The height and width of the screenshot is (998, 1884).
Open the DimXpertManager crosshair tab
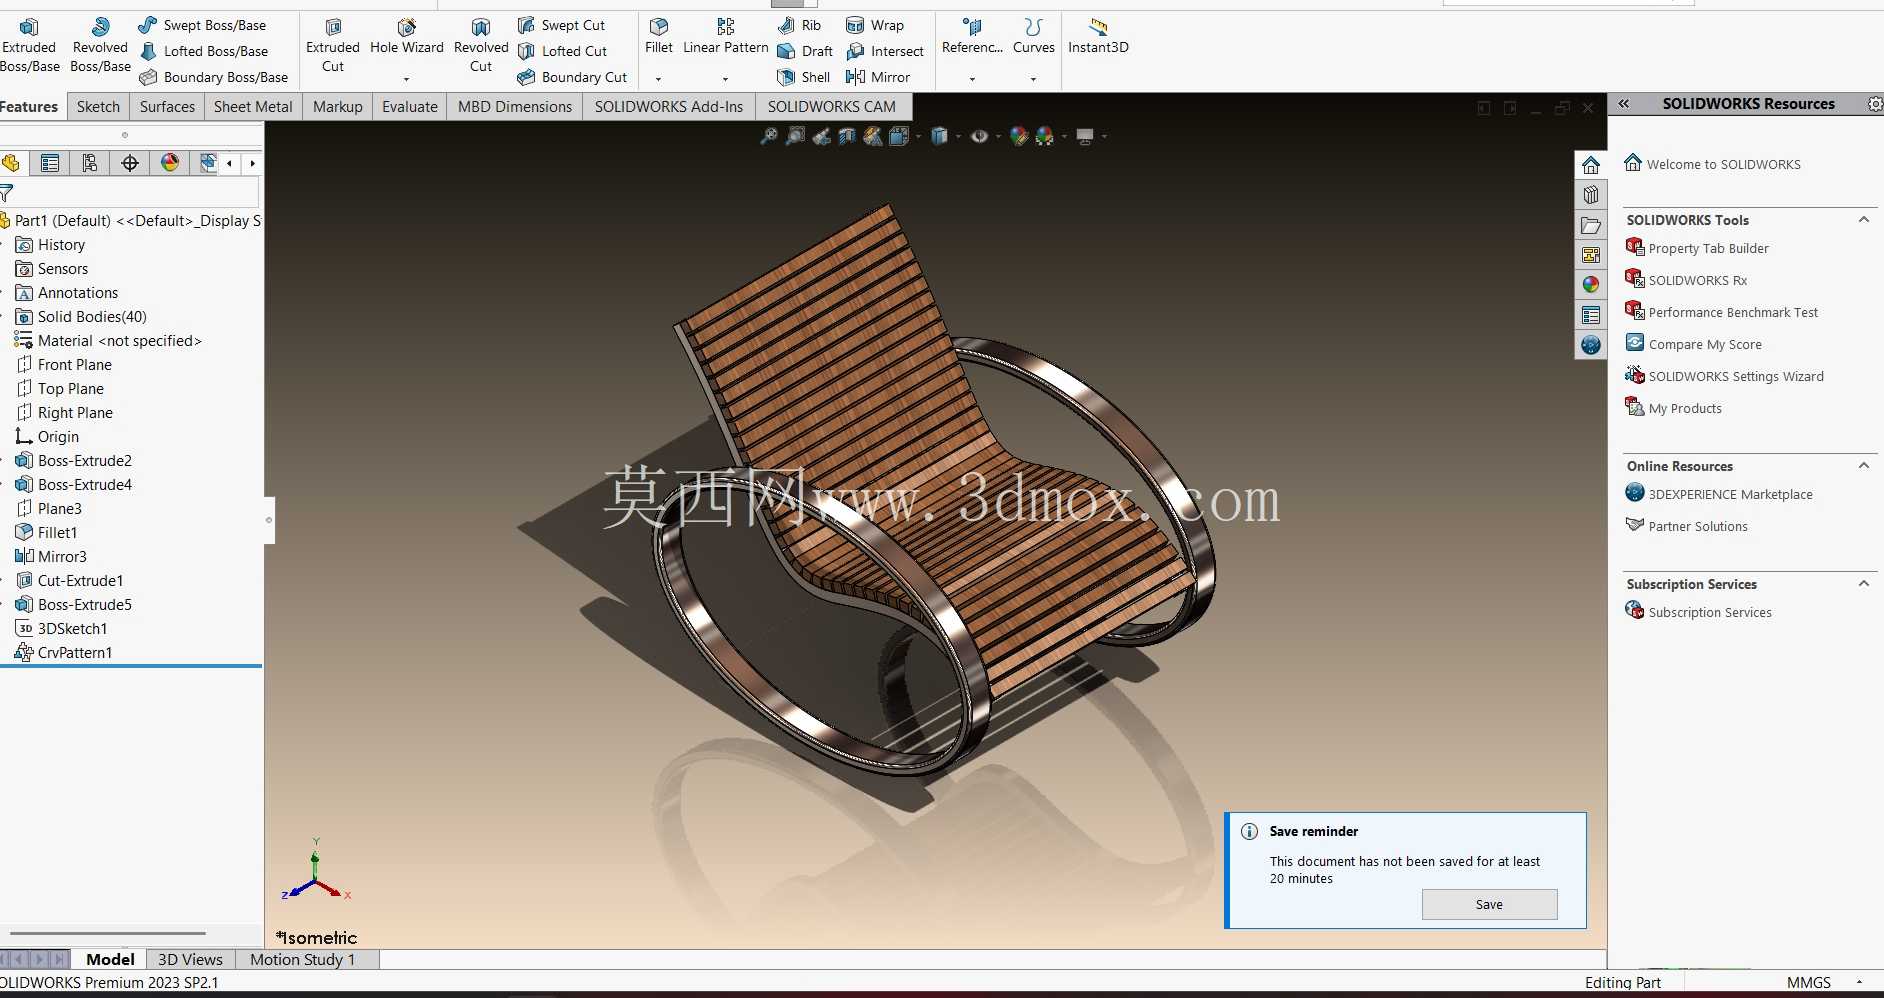tap(130, 163)
